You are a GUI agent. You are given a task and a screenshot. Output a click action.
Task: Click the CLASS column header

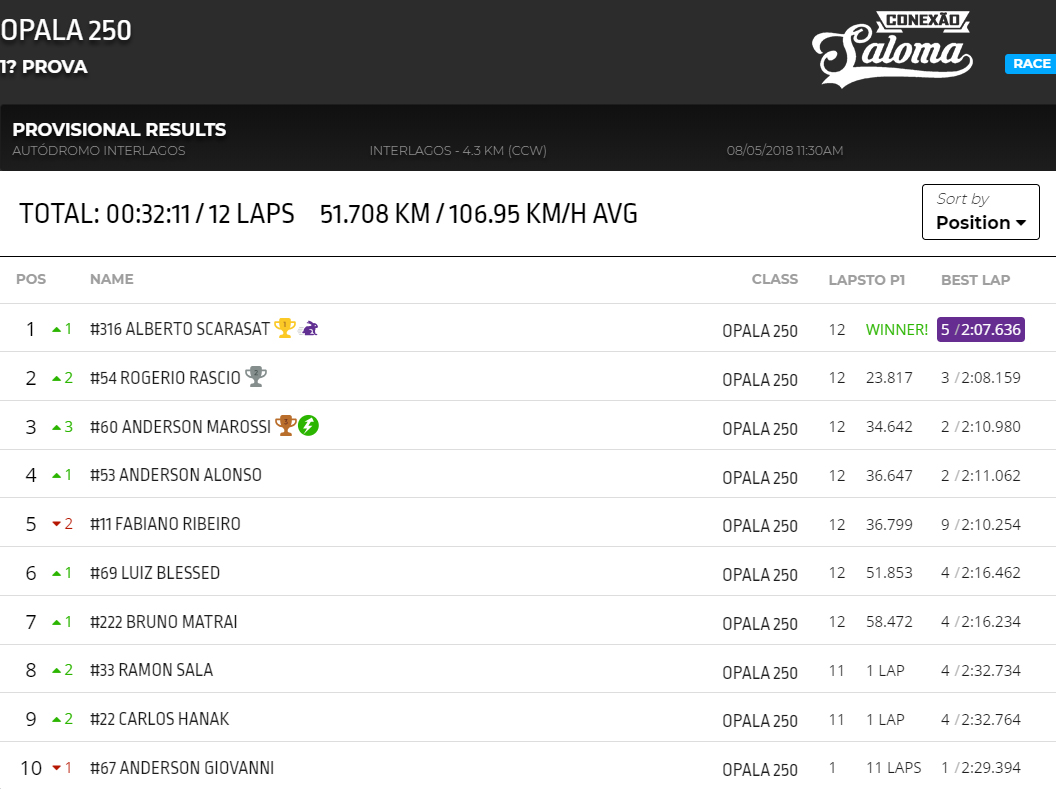(774, 280)
